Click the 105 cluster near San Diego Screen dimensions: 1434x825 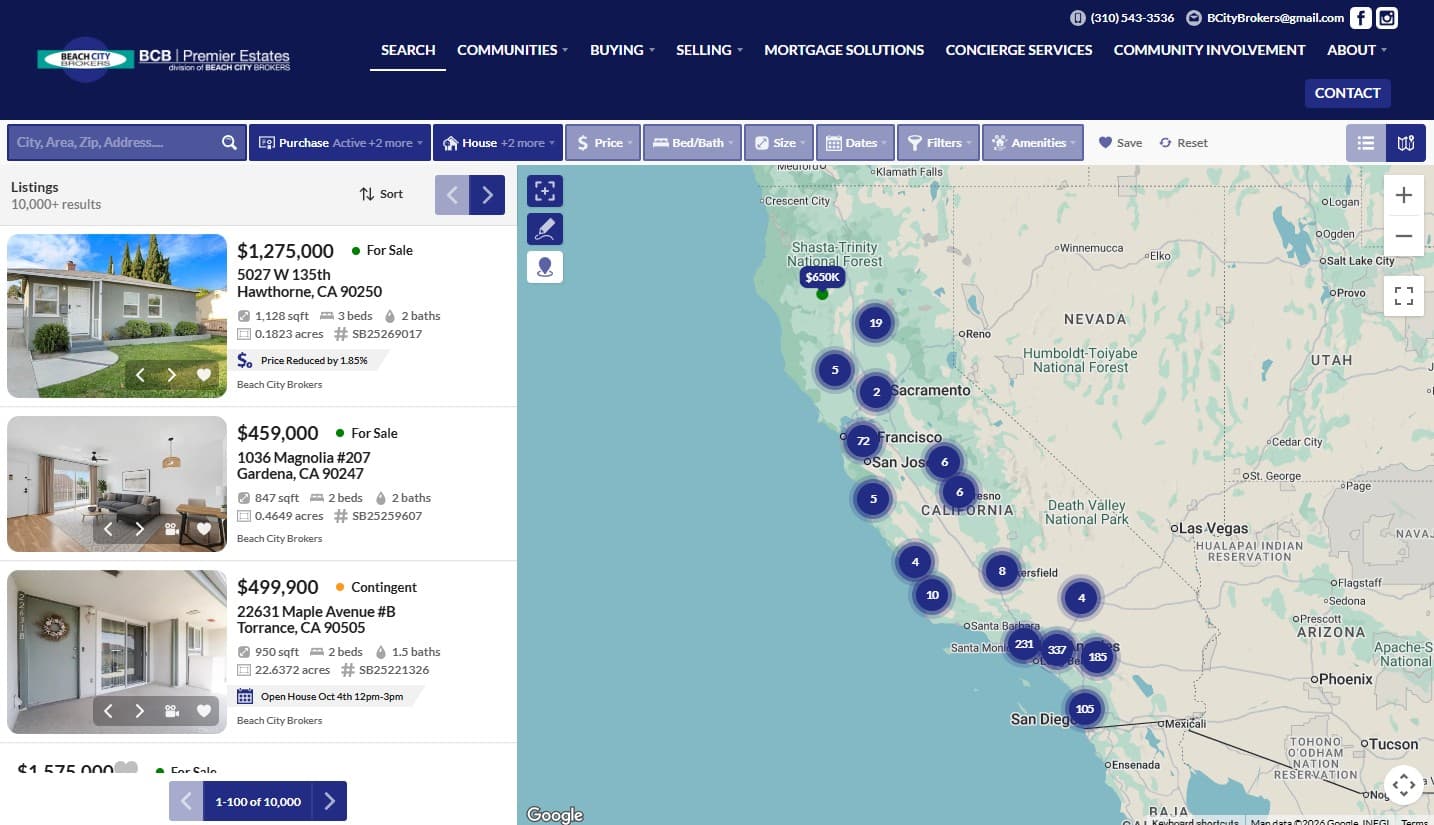pyautogui.click(x=1084, y=709)
